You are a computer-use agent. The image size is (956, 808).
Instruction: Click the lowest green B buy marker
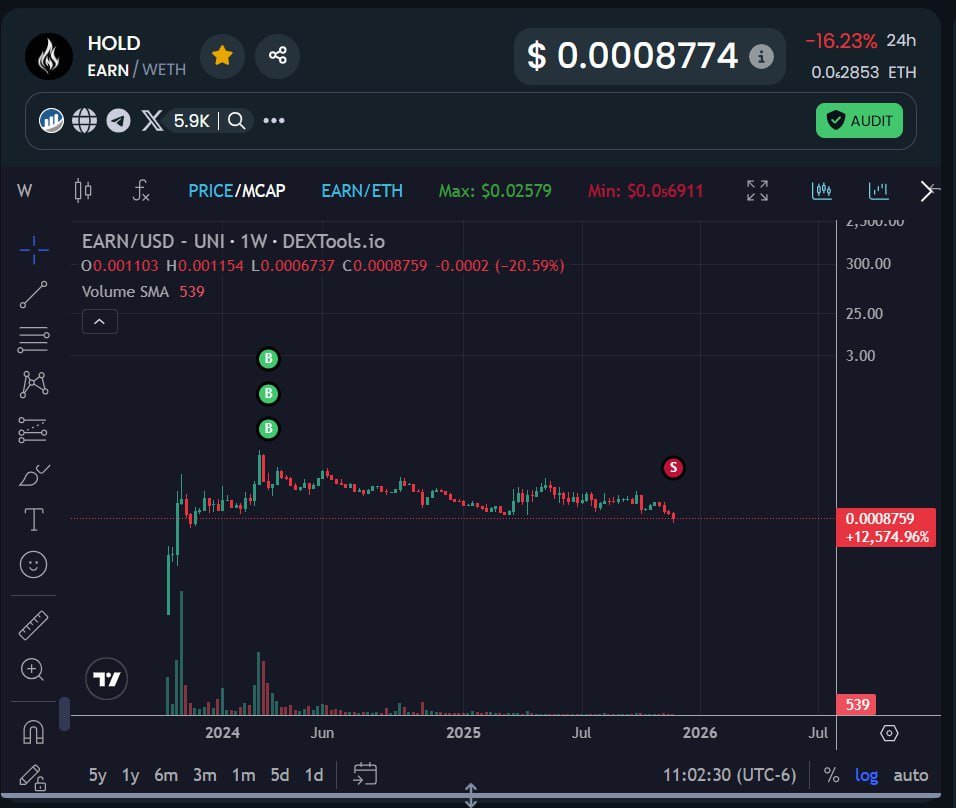(268, 429)
